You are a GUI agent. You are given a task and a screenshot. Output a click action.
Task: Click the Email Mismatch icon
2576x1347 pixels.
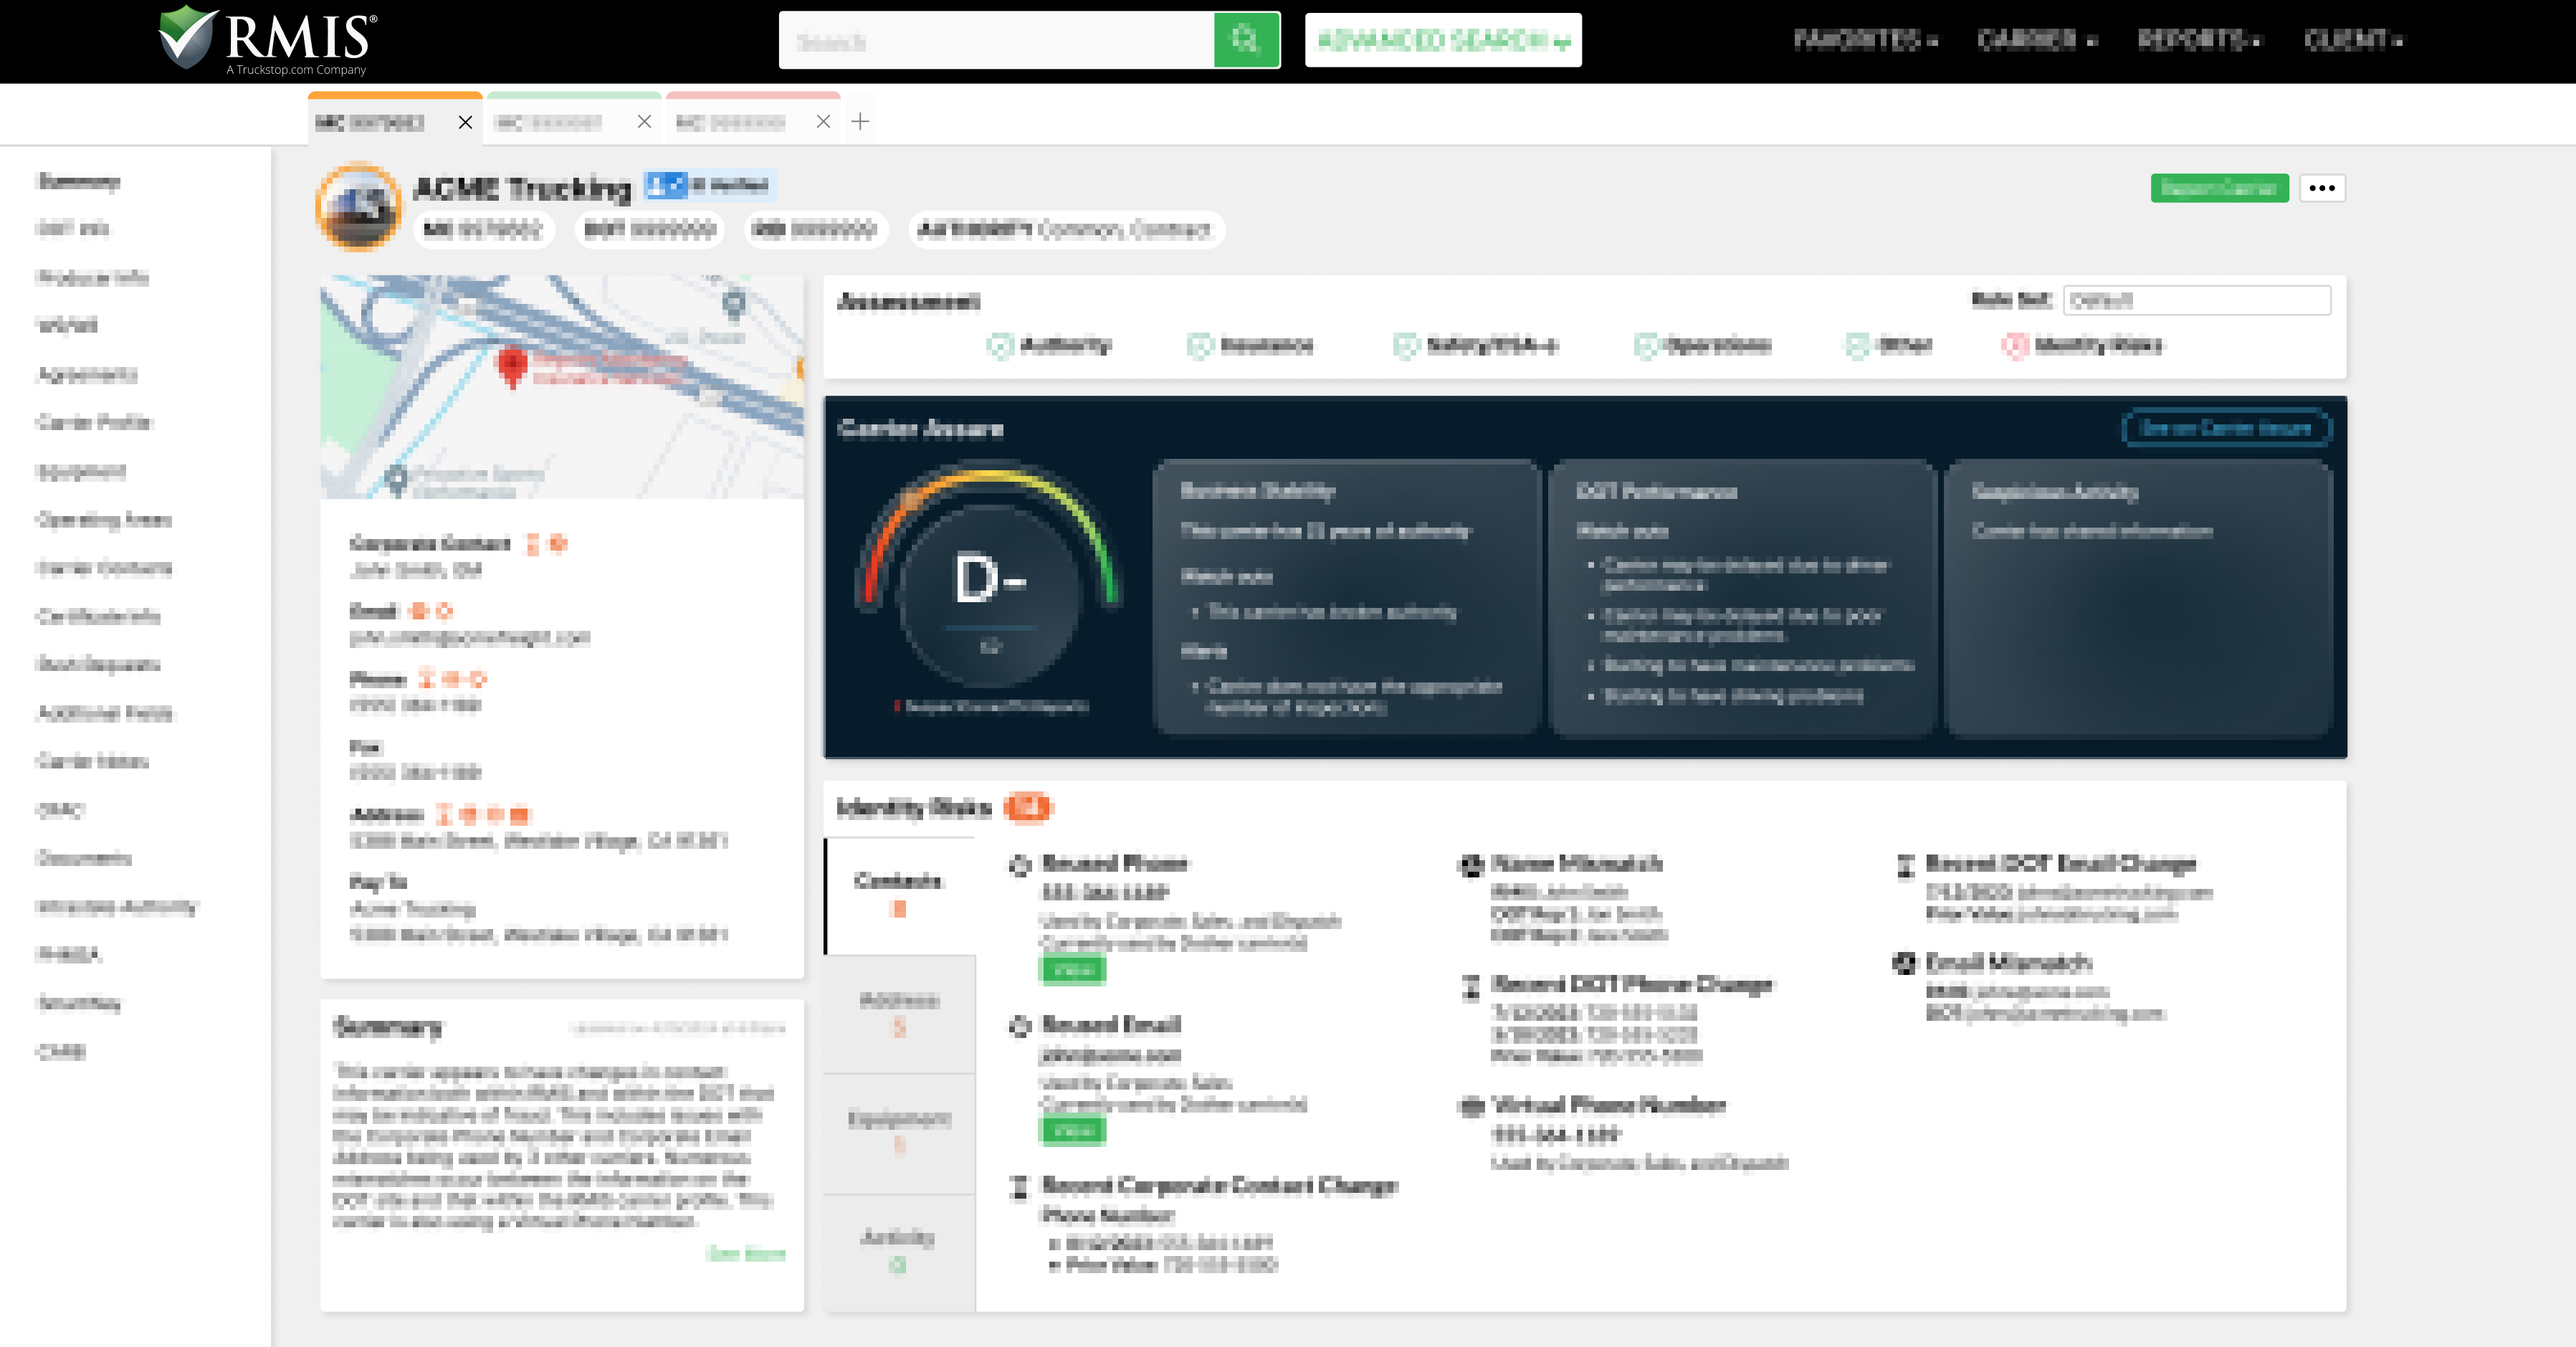(x=1905, y=963)
